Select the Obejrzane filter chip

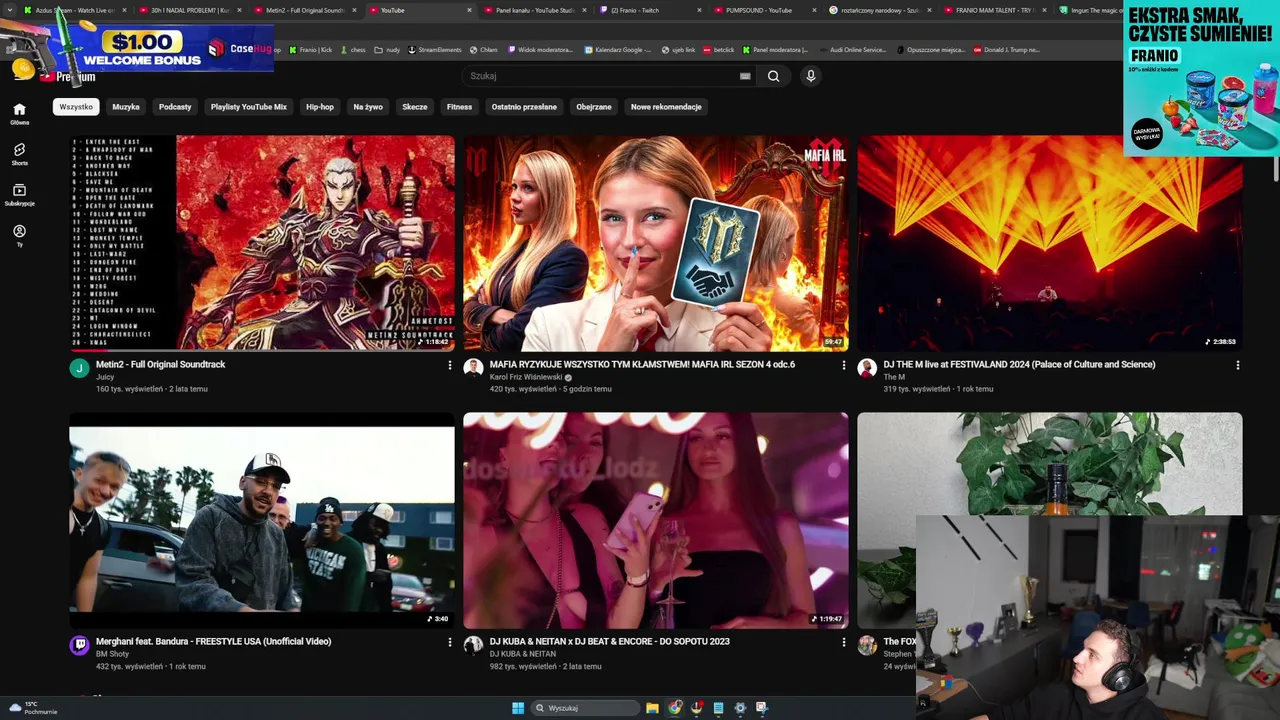point(594,107)
